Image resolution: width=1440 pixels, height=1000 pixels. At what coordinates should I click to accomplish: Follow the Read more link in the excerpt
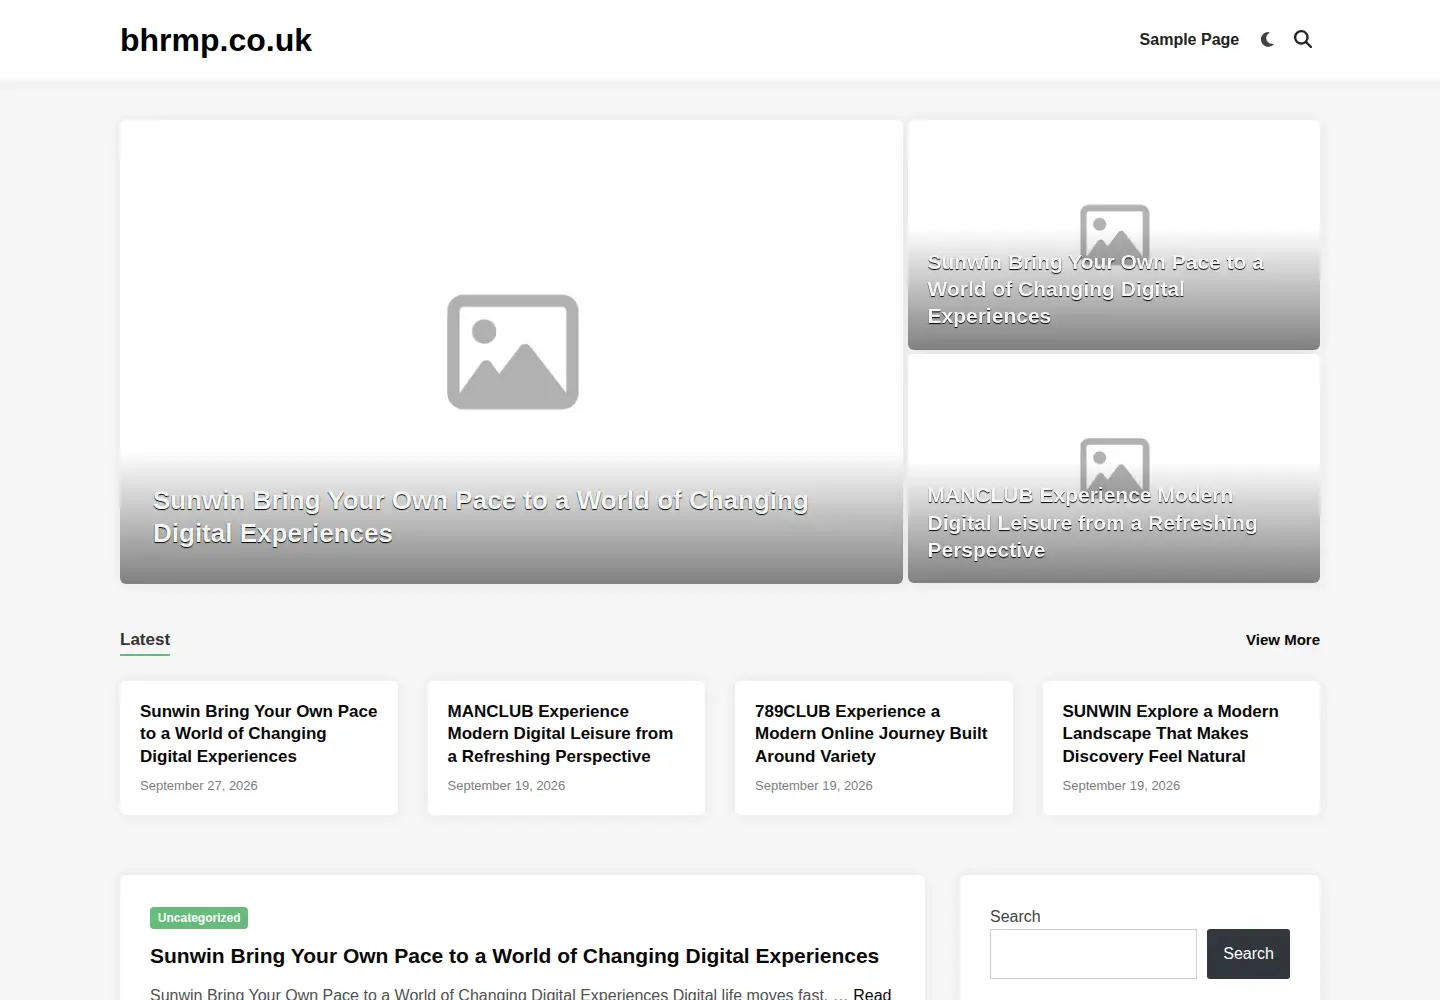click(x=871, y=993)
